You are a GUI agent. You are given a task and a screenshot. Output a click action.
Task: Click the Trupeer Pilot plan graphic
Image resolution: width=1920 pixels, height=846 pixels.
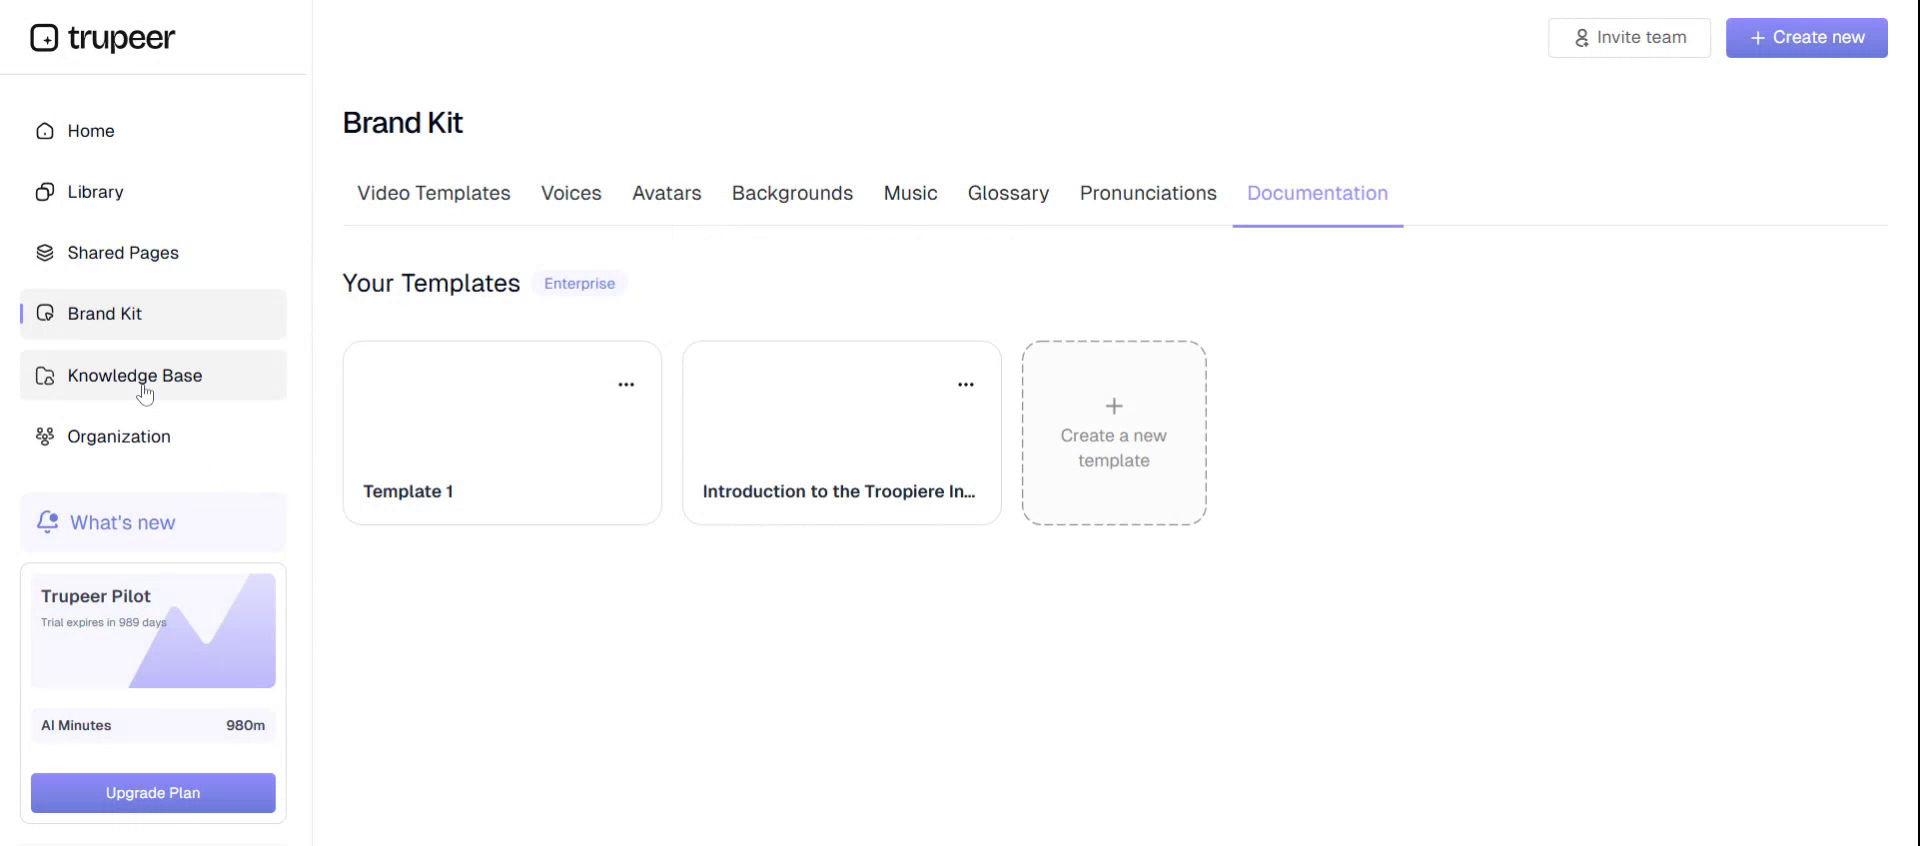click(153, 631)
